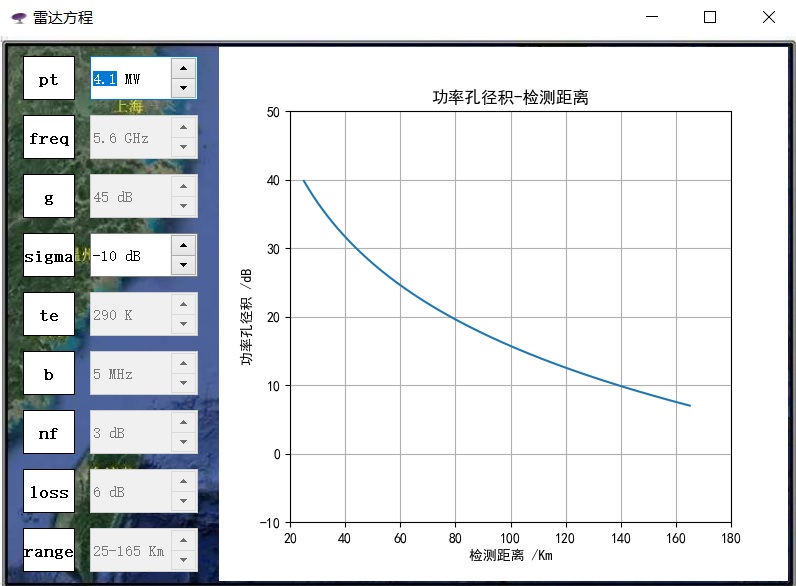Viewport: 796px width, 586px height.
Task: Increment the range 25-165 Km spinner up
Action: click(x=183, y=540)
